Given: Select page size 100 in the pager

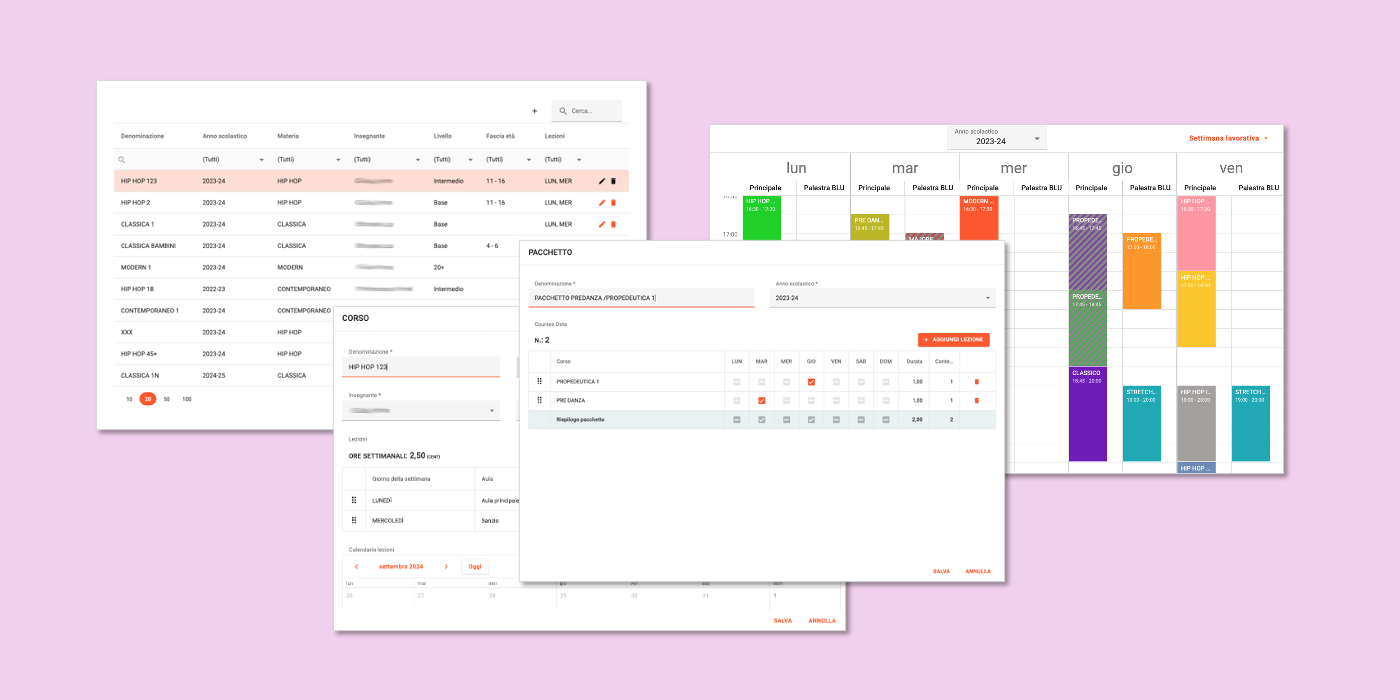Looking at the screenshot, I should pyautogui.click(x=187, y=399).
